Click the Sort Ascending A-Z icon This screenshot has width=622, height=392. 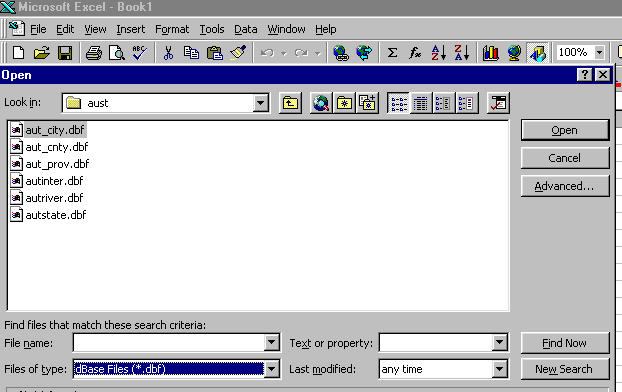click(439, 52)
